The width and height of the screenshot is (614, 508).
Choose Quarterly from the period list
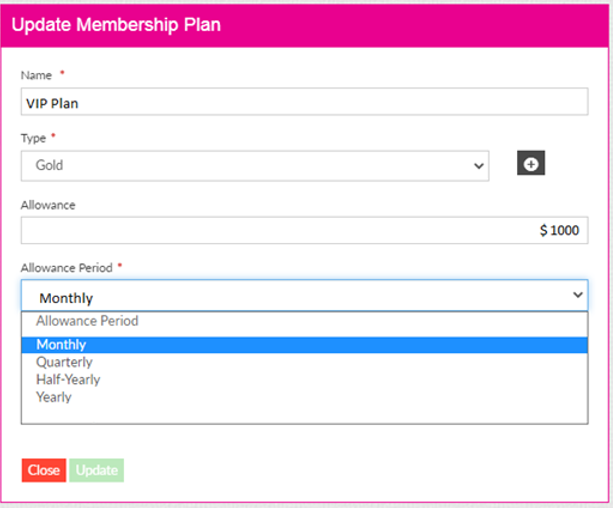64,362
